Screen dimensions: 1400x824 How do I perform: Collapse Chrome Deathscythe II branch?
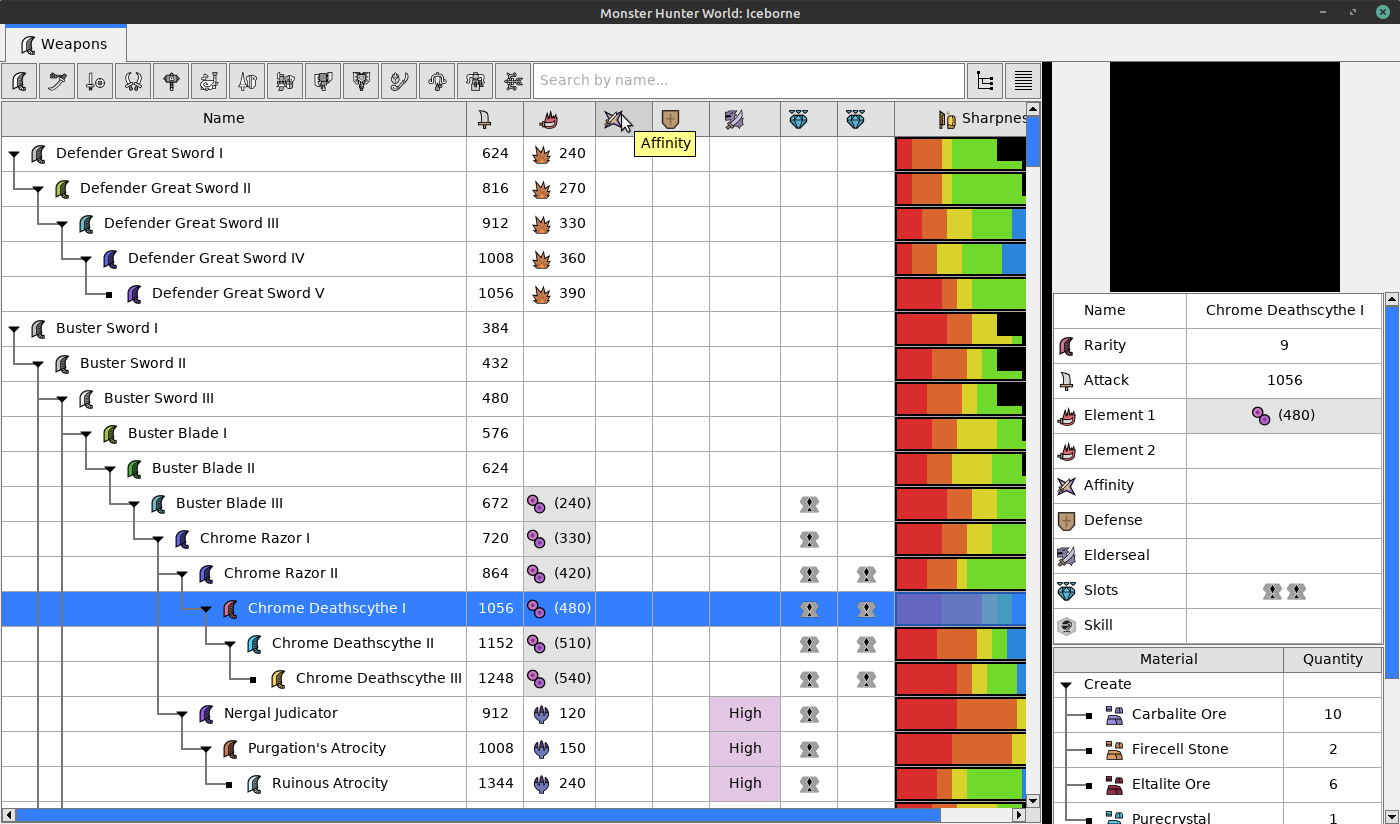pos(230,644)
